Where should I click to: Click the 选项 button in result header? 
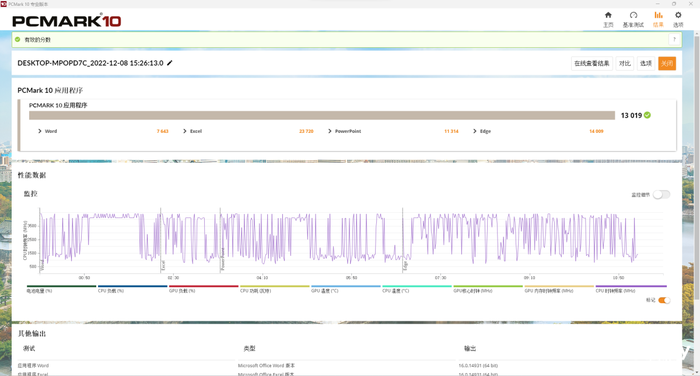click(x=646, y=63)
